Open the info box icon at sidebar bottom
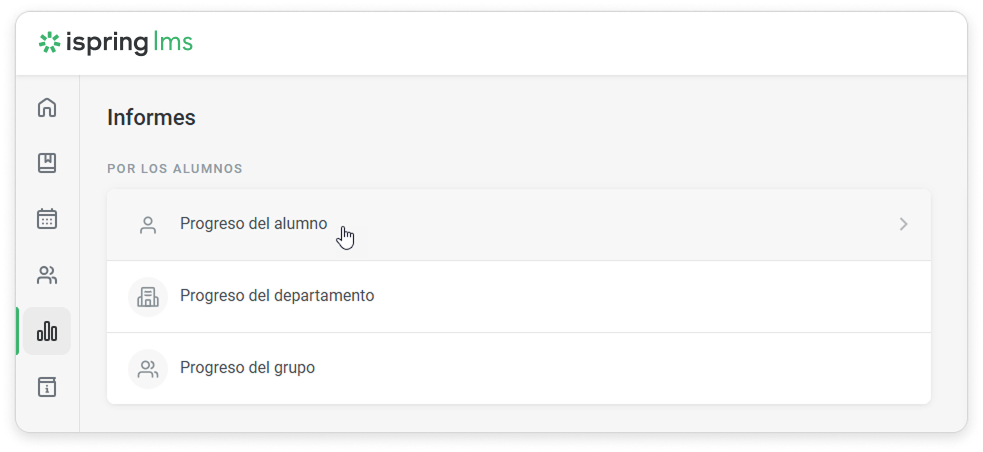Image resolution: width=983 pixels, height=452 pixels. 47,387
